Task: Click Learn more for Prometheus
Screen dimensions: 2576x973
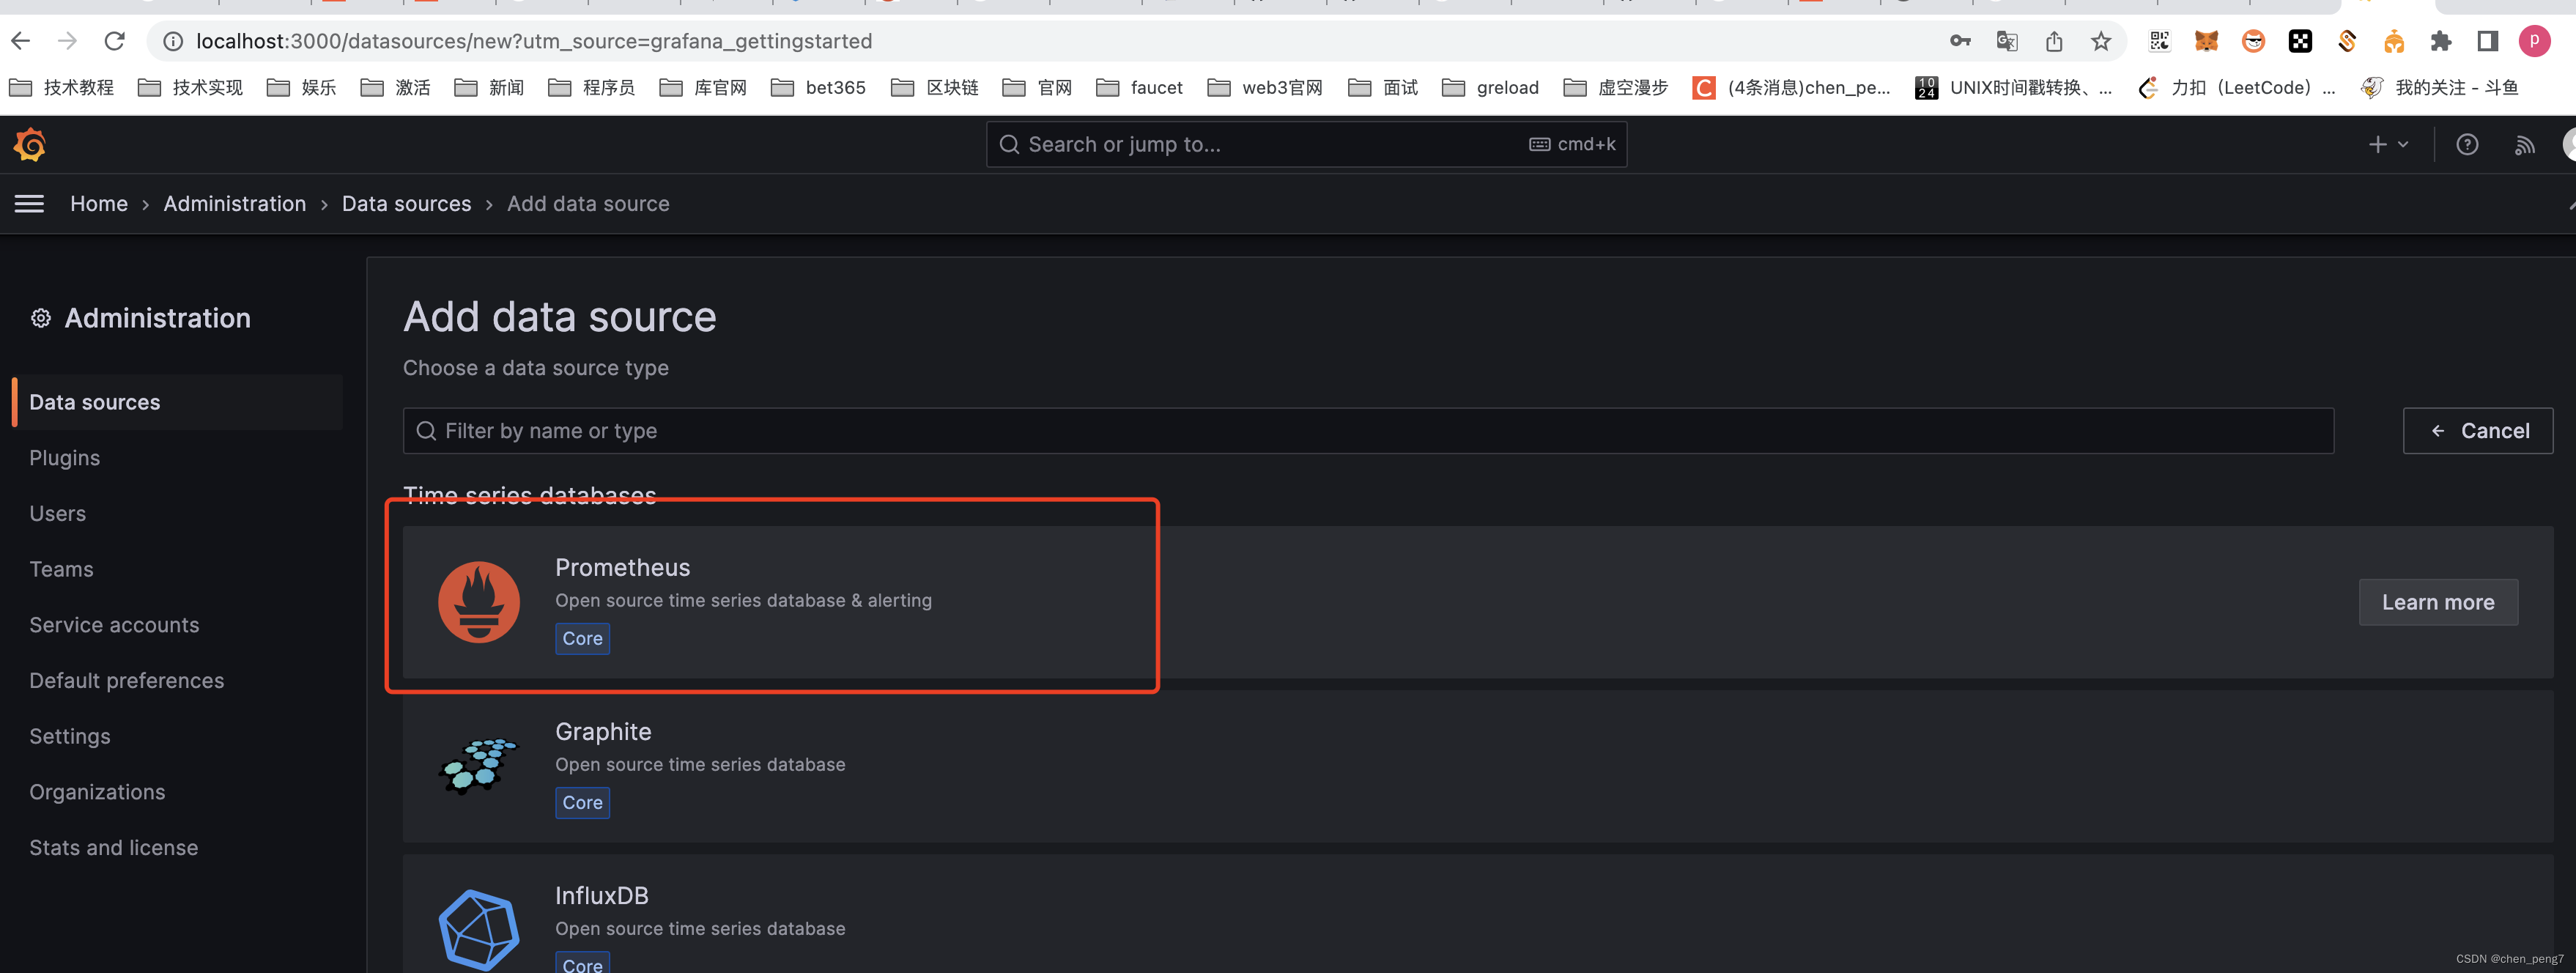Action: 2438,602
